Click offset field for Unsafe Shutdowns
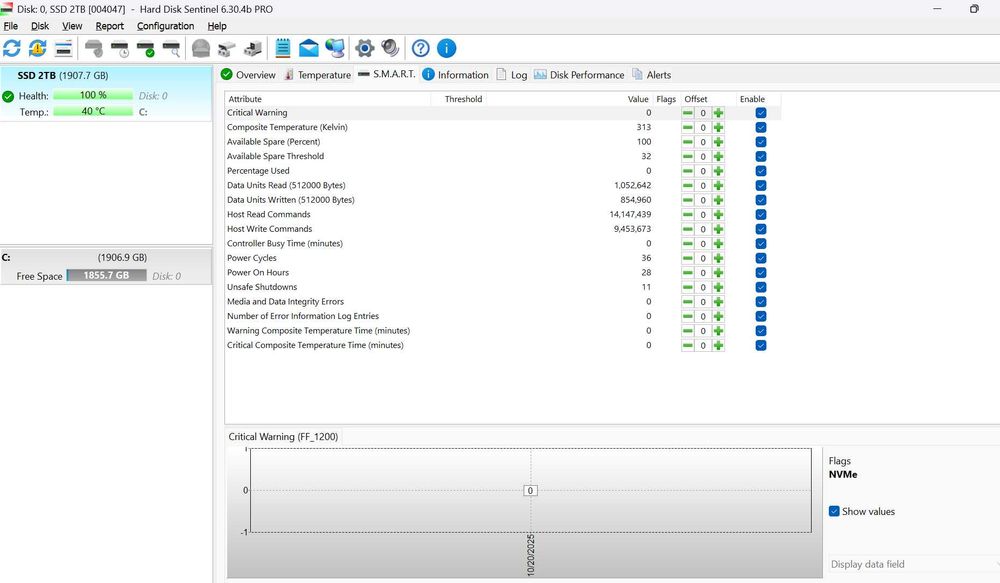The width and height of the screenshot is (1000, 583). click(x=703, y=288)
